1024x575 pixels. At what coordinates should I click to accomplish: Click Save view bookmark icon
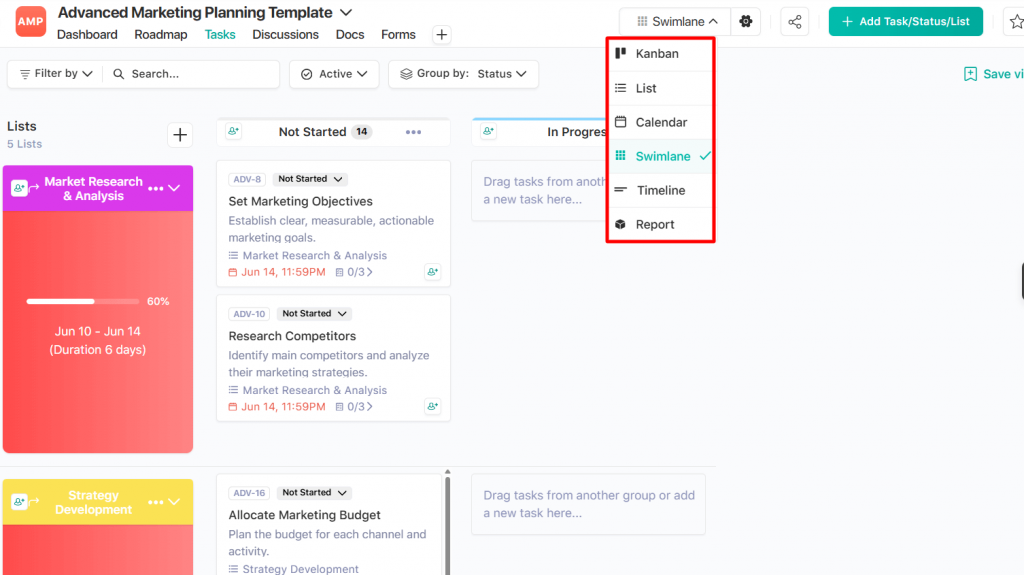pyautogui.click(x=970, y=74)
